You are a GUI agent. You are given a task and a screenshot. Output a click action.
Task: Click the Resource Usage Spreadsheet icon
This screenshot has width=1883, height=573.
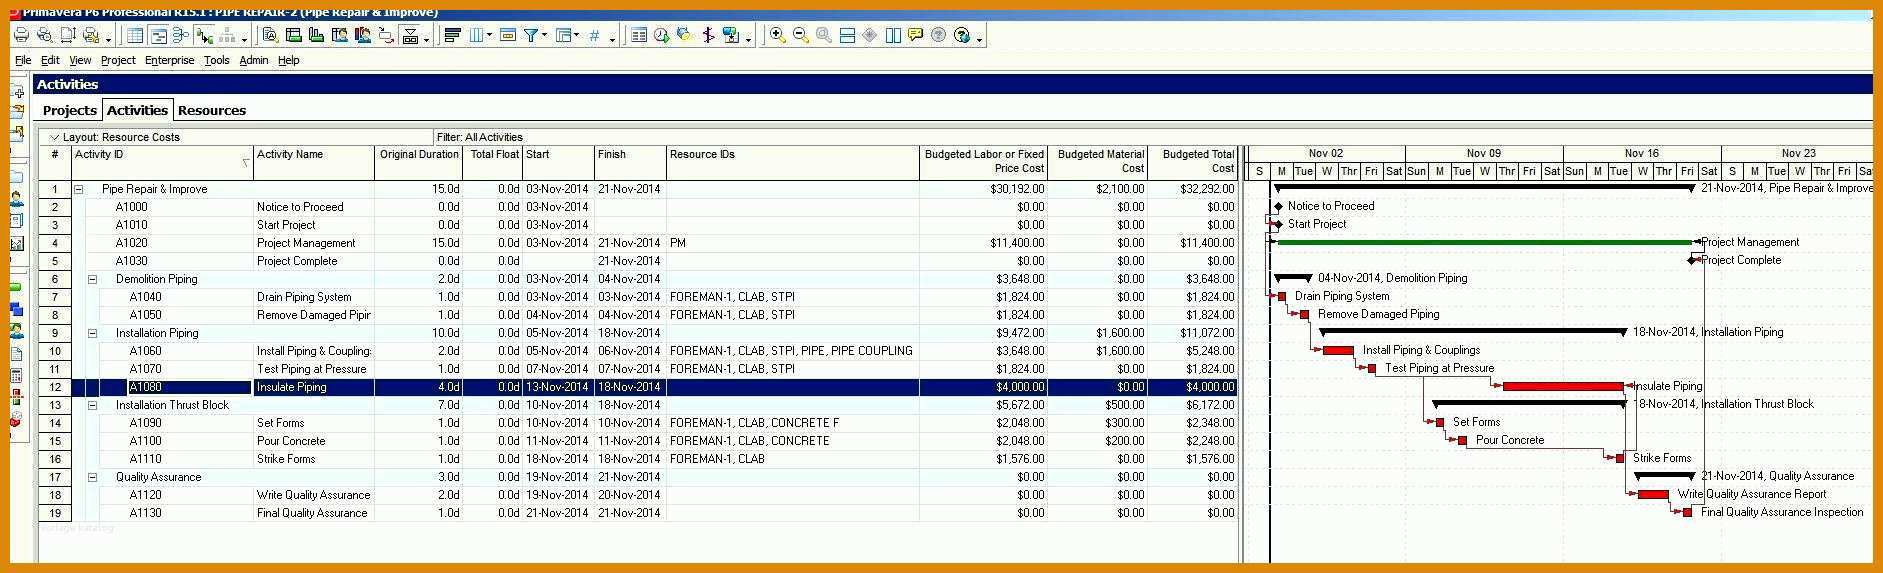340,35
